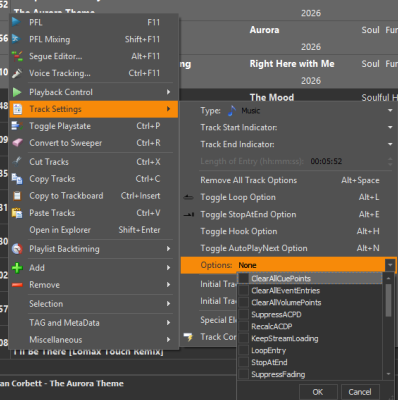Select the 'Right Here with Me' playlist title
Screen dimensions: 398x400
[x=292, y=64]
